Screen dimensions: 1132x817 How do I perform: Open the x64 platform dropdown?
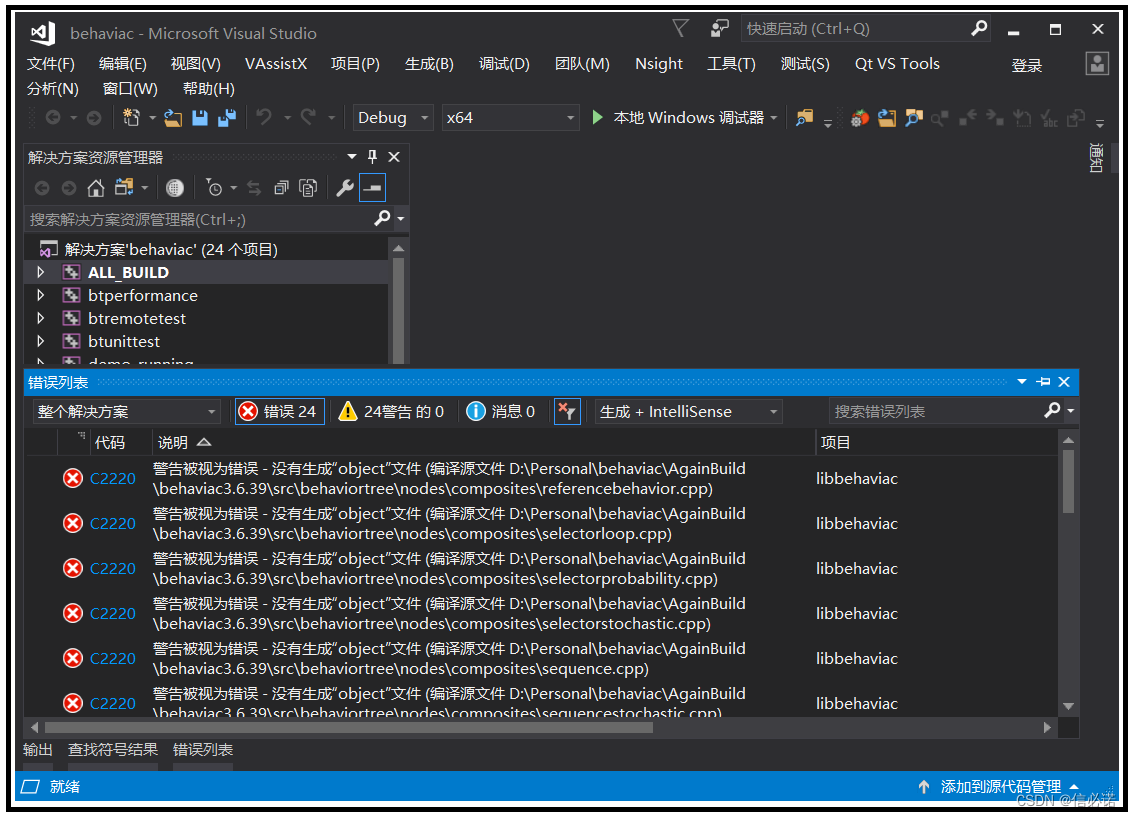coord(510,118)
